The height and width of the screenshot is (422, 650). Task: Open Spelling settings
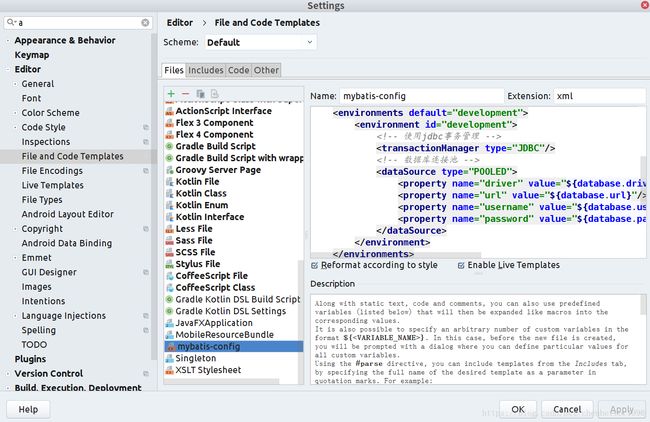click(x=39, y=330)
